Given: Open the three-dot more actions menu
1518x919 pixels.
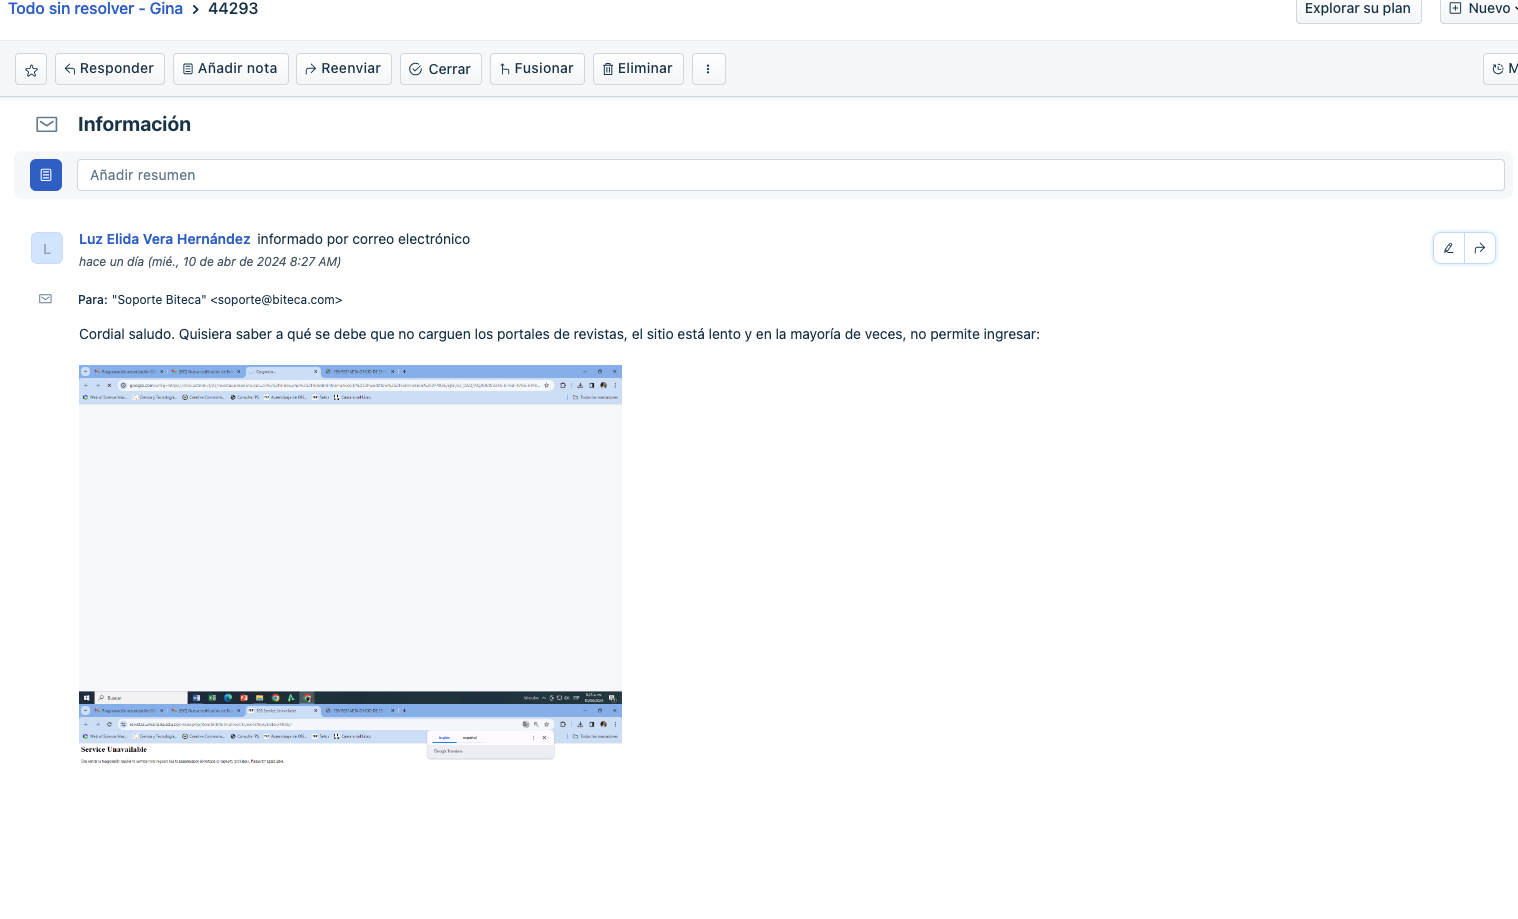Looking at the screenshot, I should point(708,69).
